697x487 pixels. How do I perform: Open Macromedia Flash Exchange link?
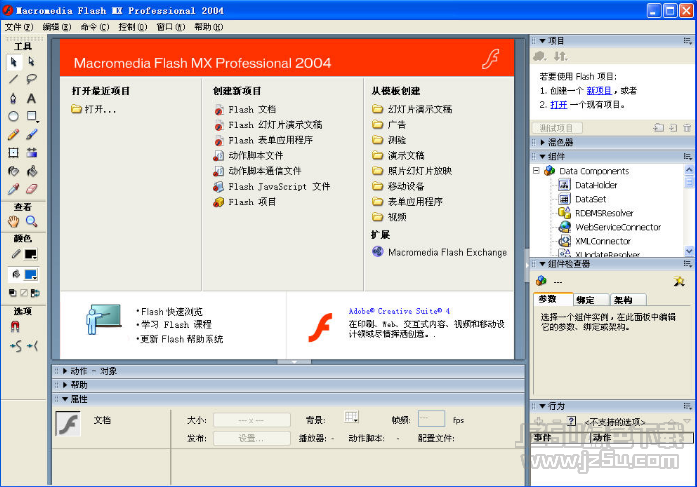(440, 252)
